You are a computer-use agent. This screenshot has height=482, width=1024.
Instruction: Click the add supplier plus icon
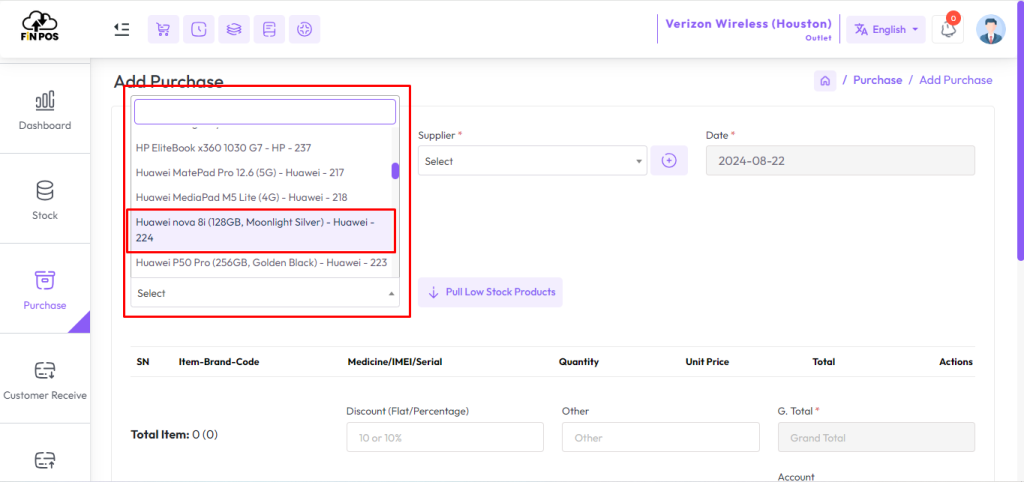pyautogui.click(x=669, y=161)
